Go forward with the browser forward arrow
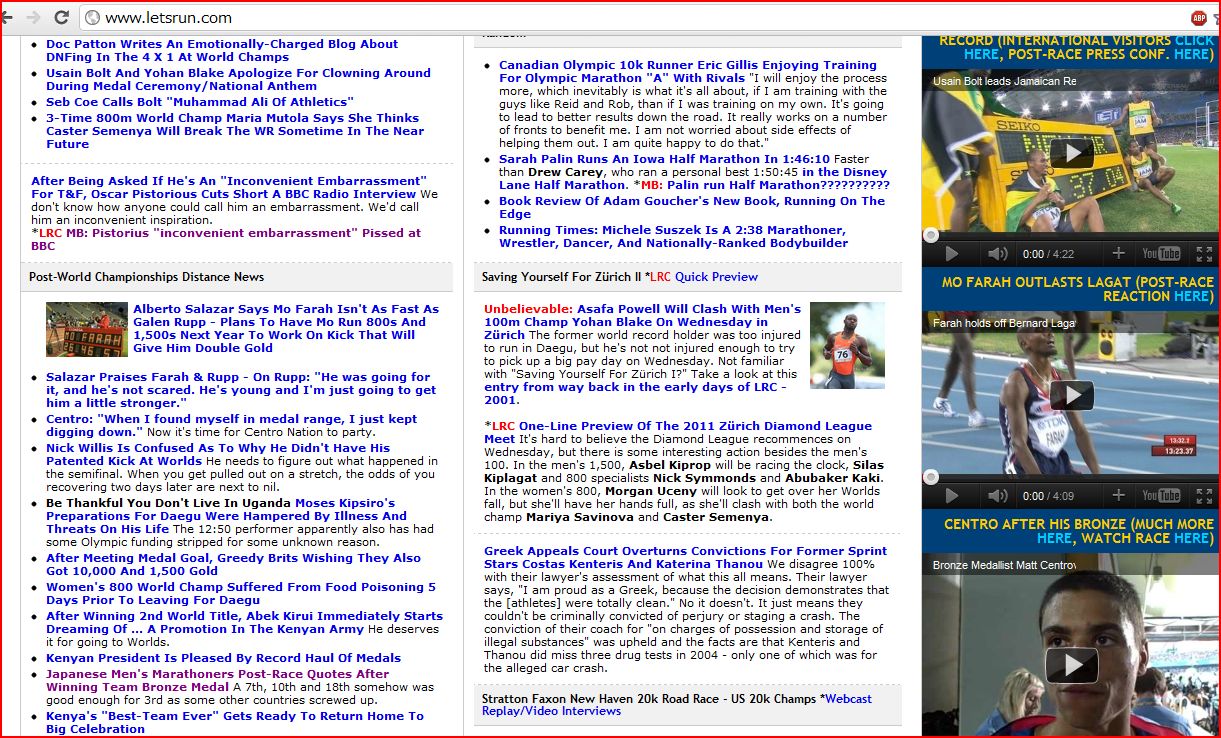Viewport: 1221px width, 738px height. pyautogui.click(x=34, y=17)
